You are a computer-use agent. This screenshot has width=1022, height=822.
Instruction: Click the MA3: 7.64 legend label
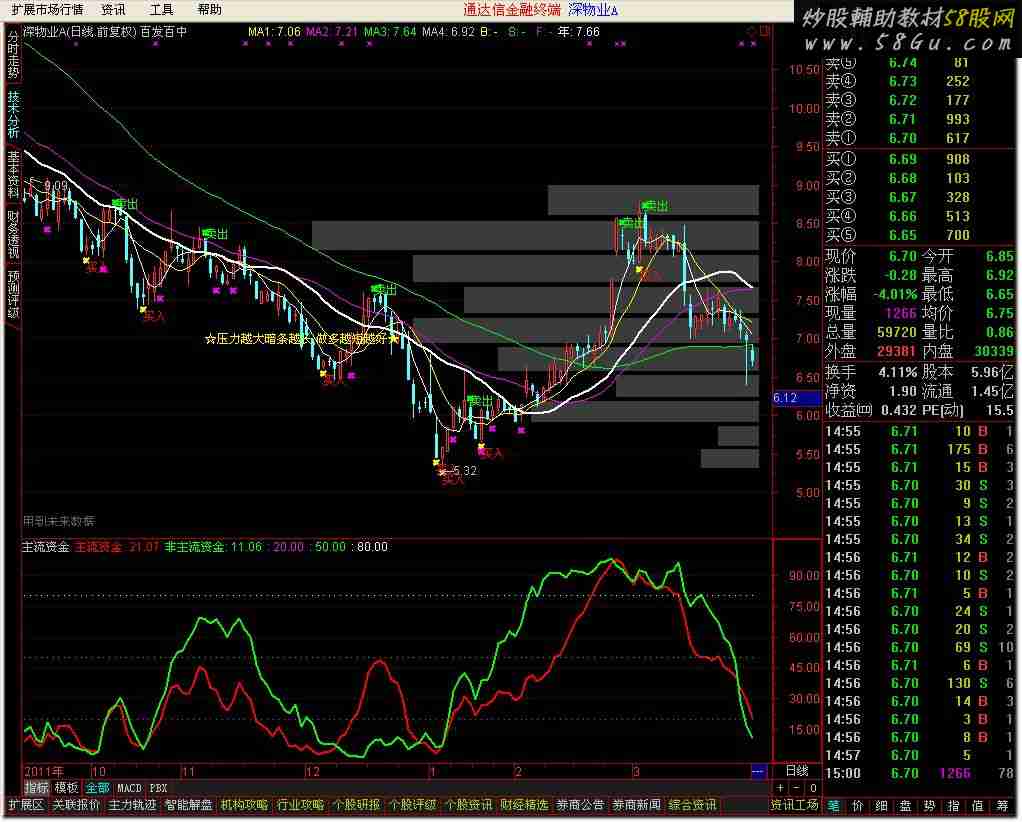click(390, 31)
